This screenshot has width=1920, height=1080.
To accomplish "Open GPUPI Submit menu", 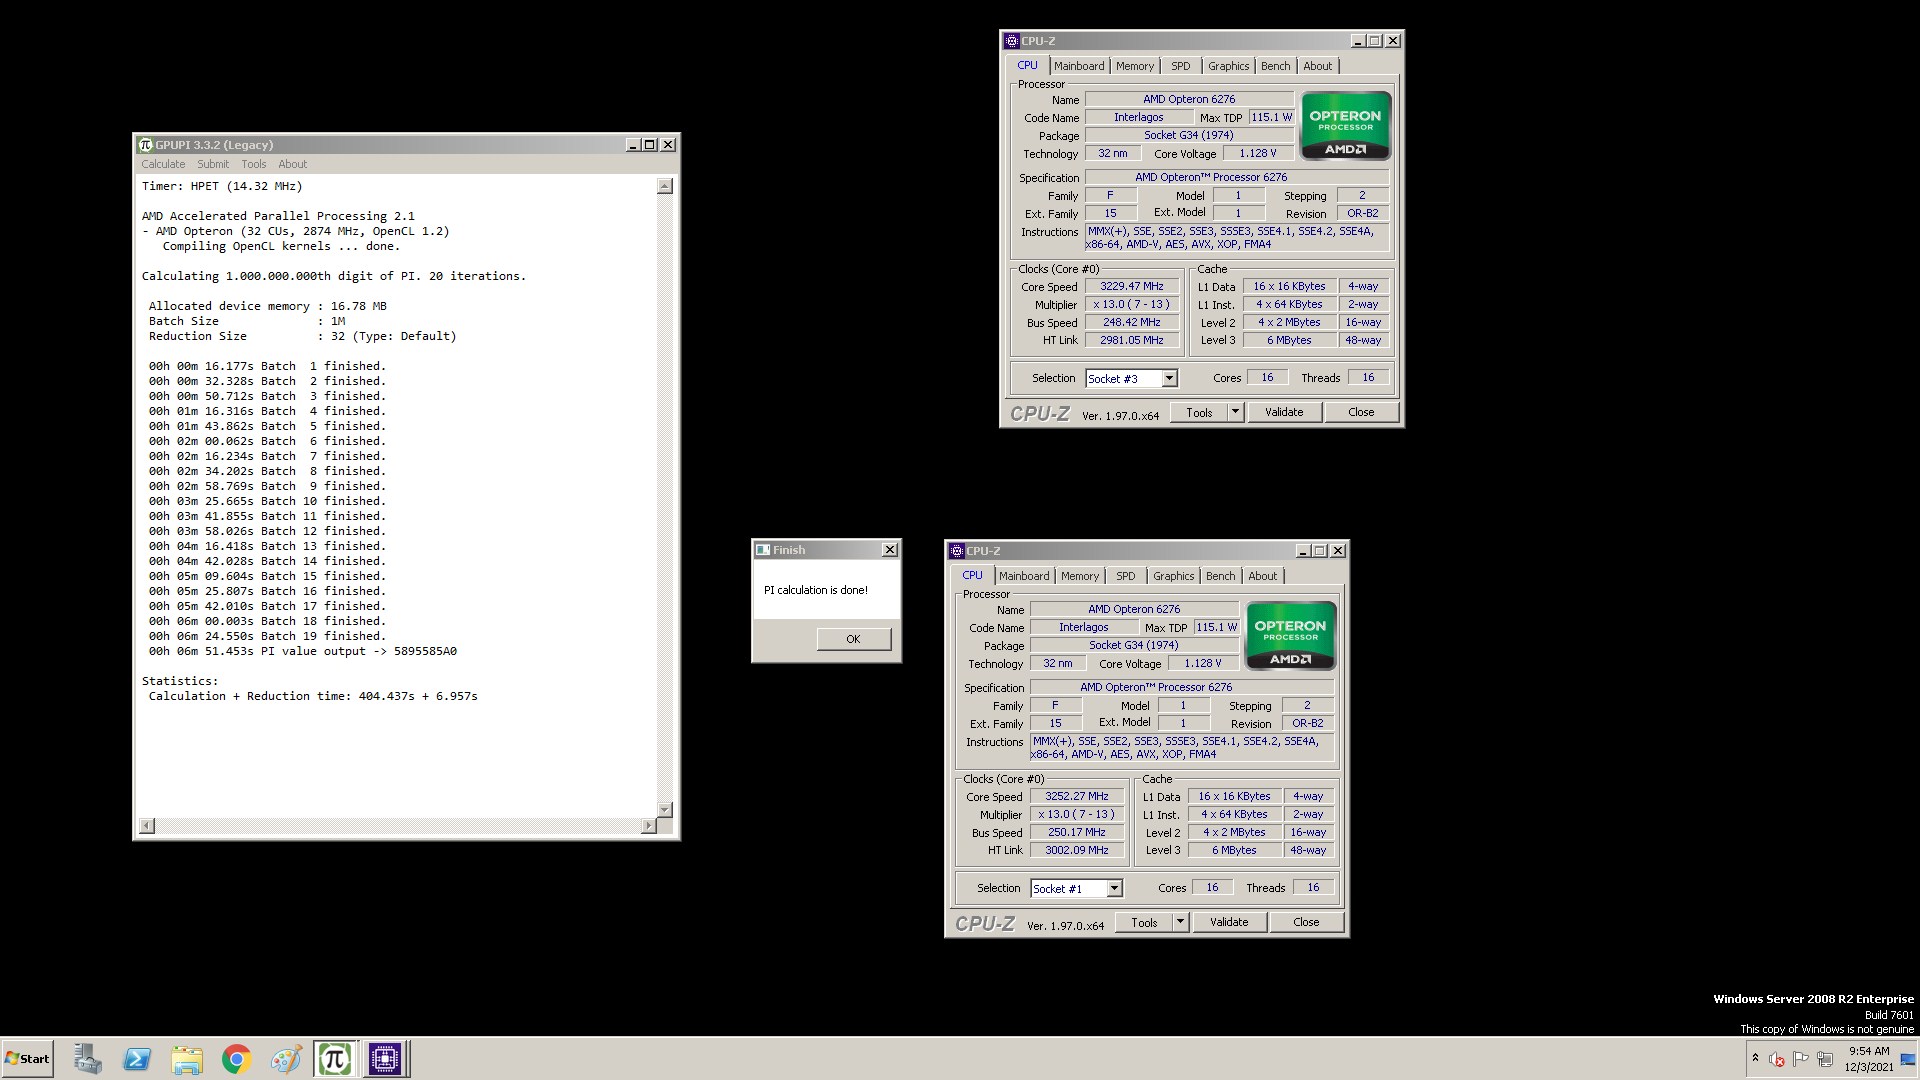I will click(213, 164).
